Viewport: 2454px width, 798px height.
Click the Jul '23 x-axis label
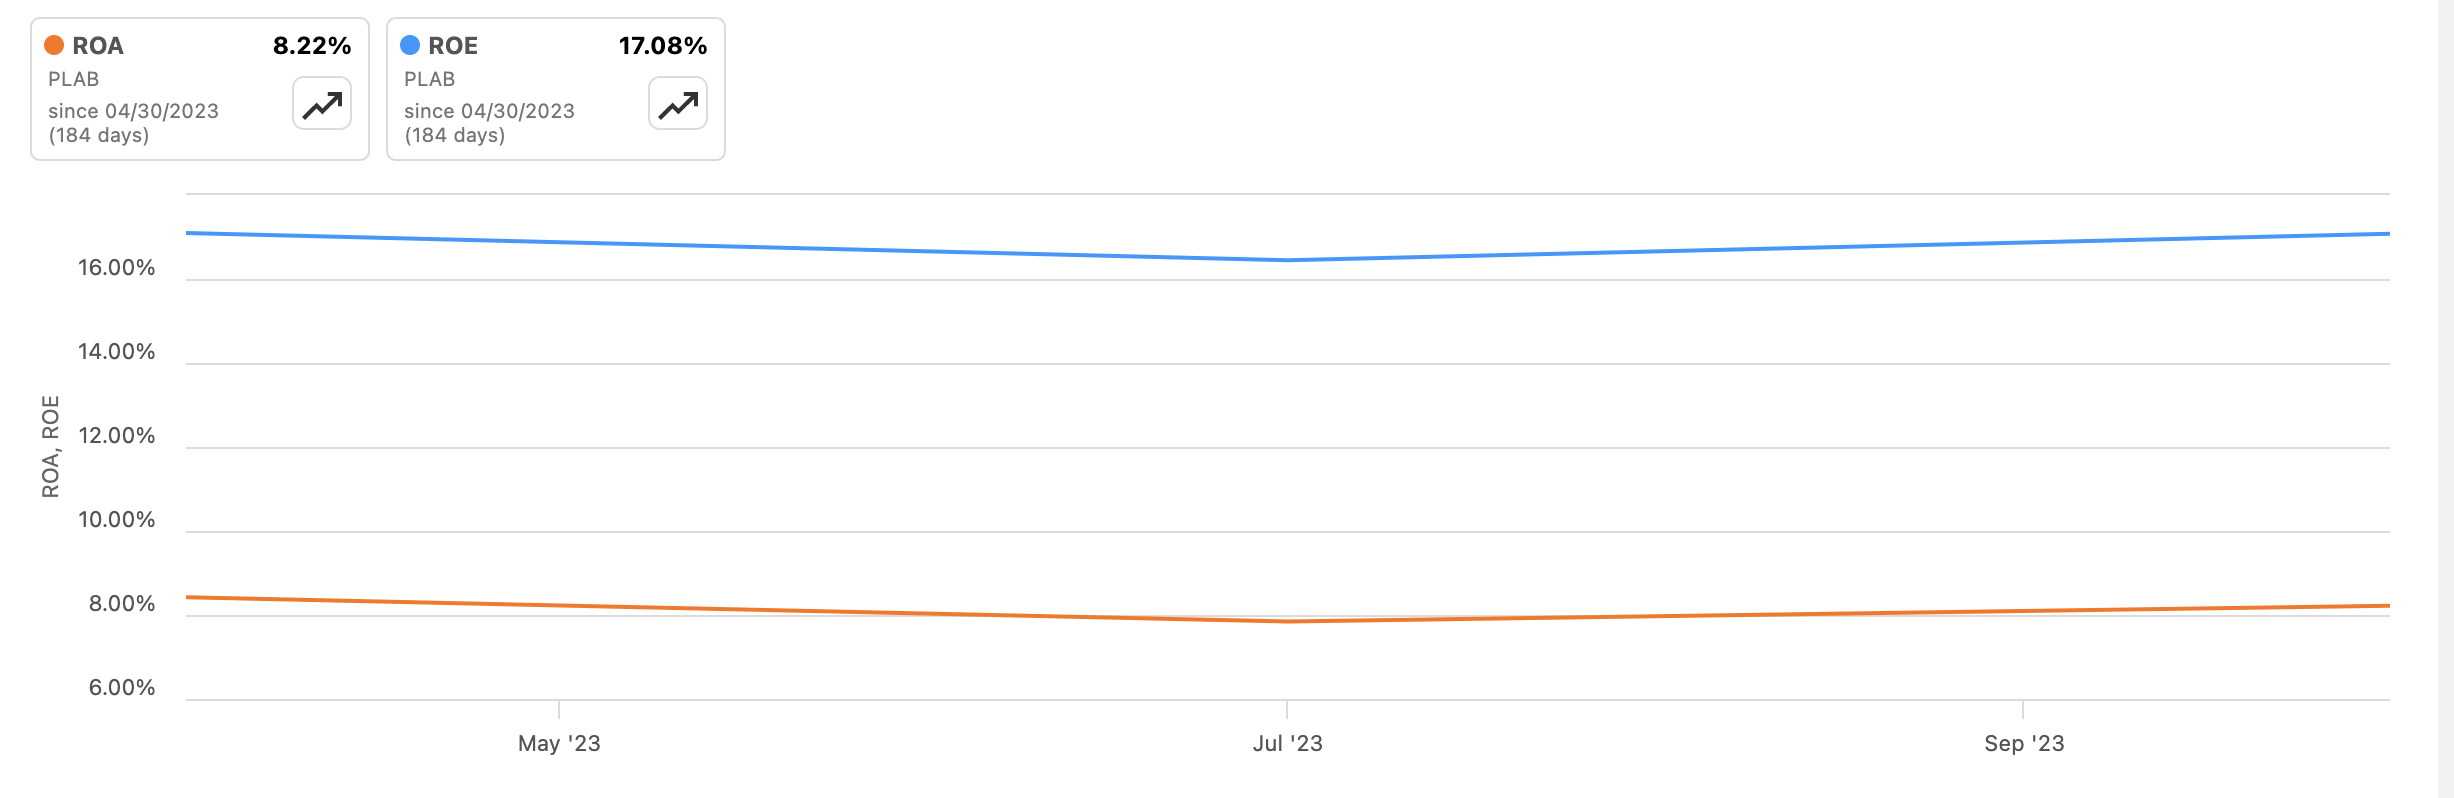(x=1287, y=743)
